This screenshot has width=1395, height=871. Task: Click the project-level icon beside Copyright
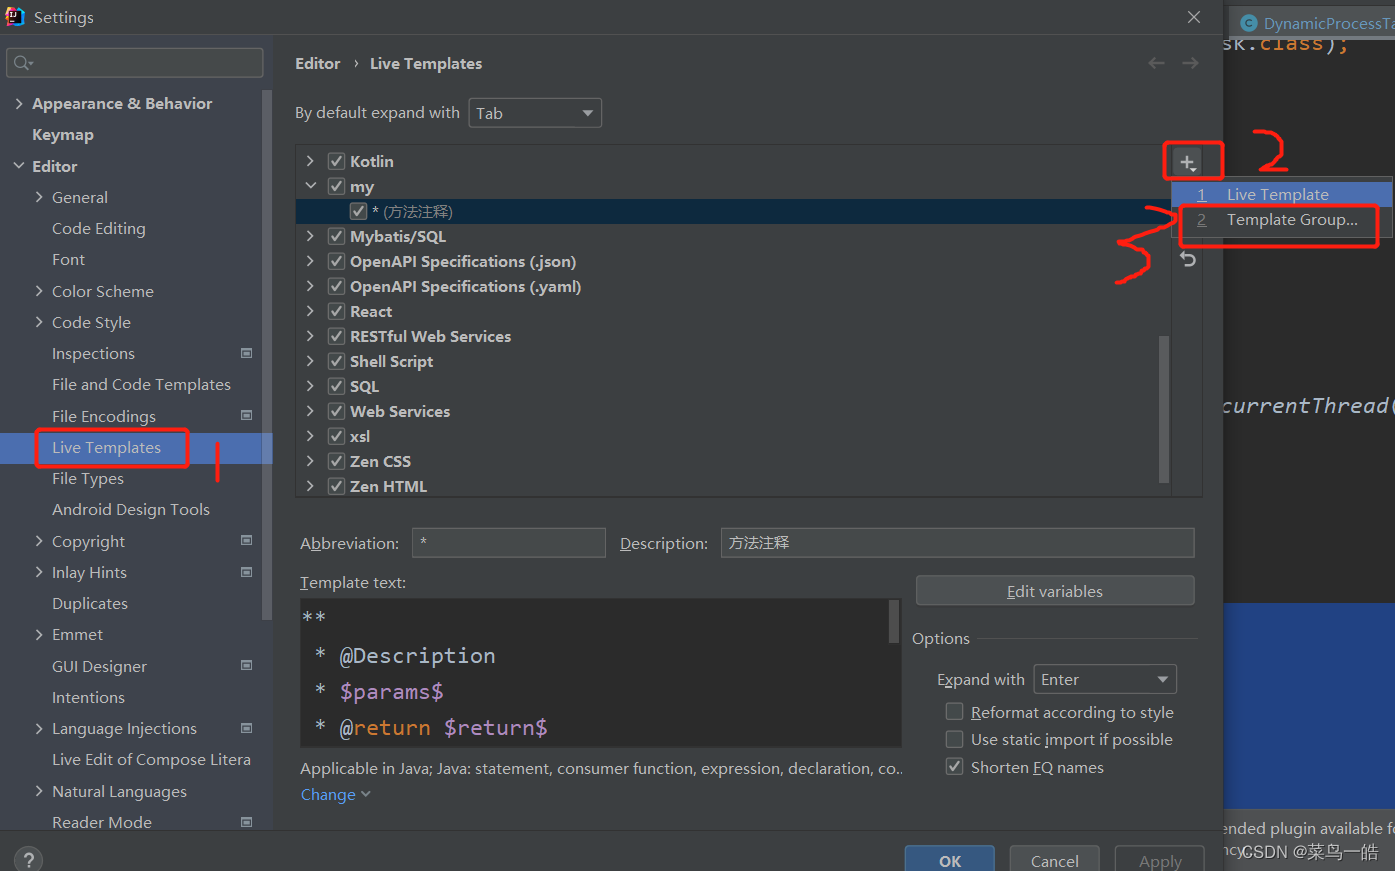coord(247,540)
